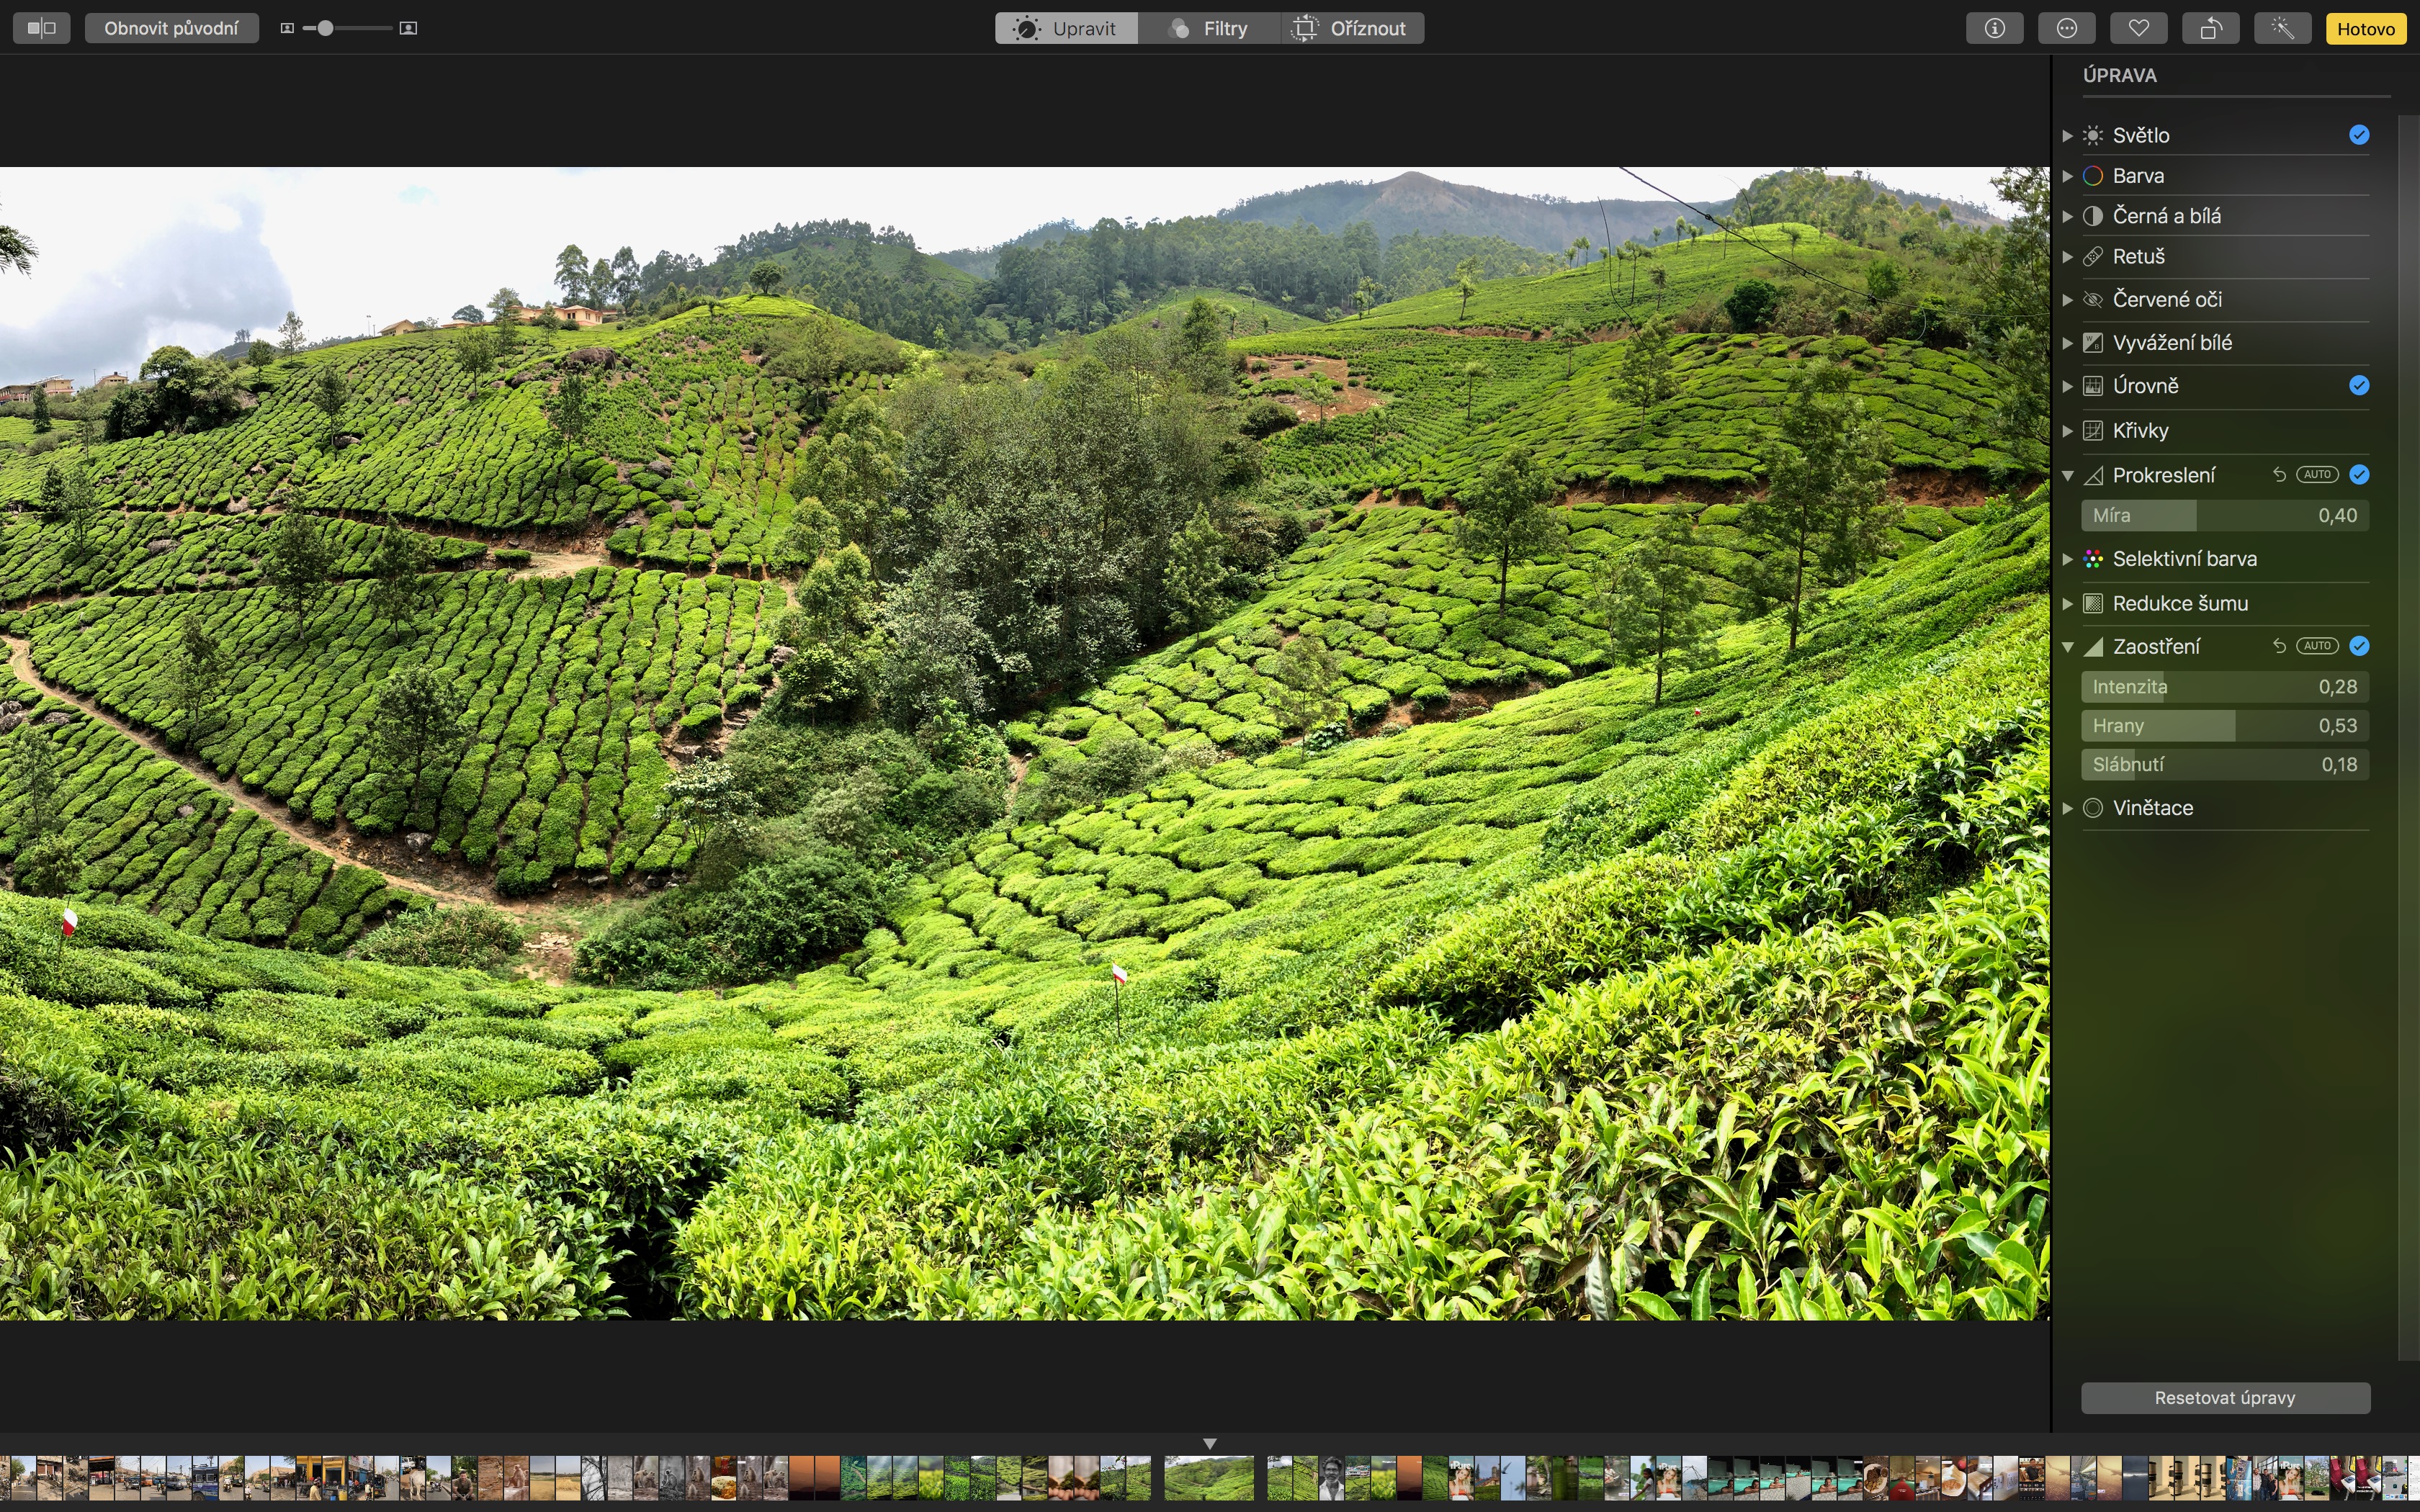Collapse the Prokreslení section

tap(2067, 475)
